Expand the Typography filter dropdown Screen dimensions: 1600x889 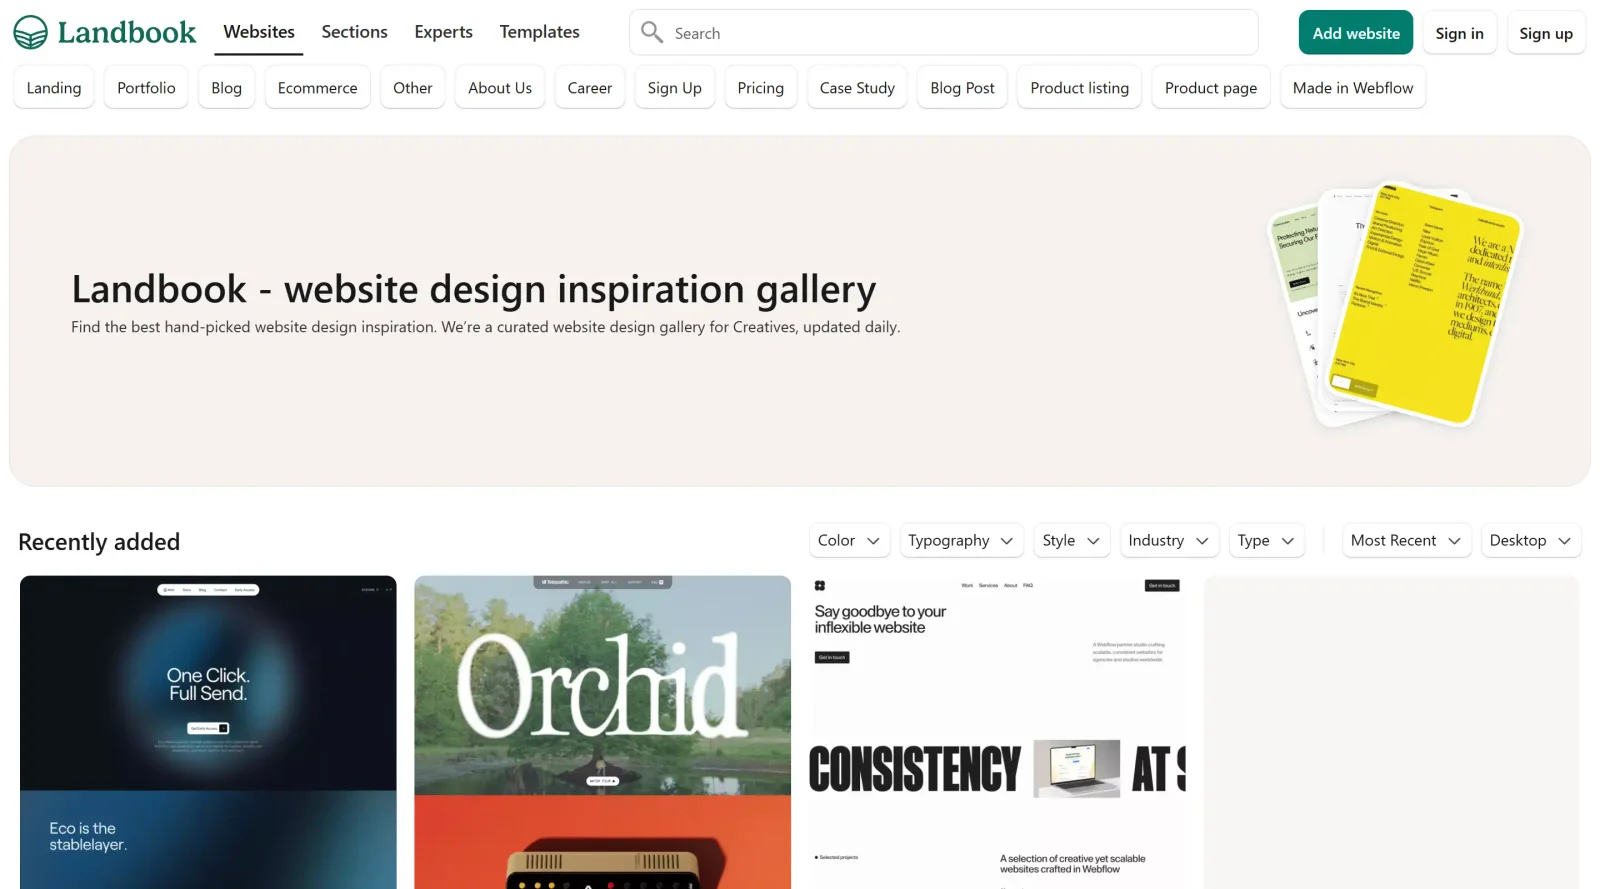pyautogui.click(x=961, y=540)
